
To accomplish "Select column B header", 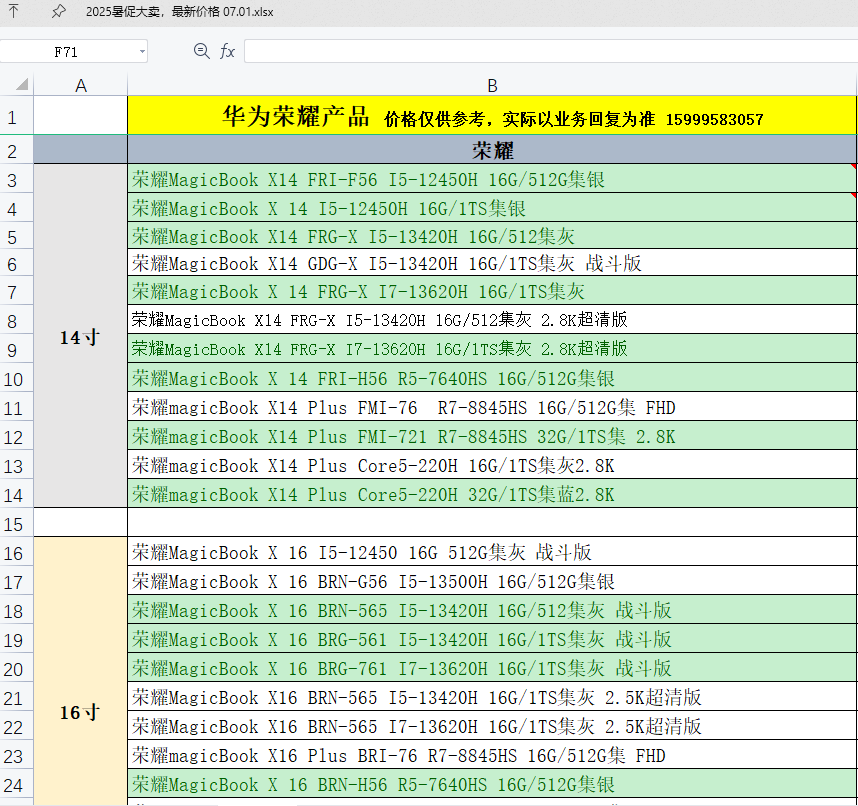I will pyautogui.click(x=492, y=86).
